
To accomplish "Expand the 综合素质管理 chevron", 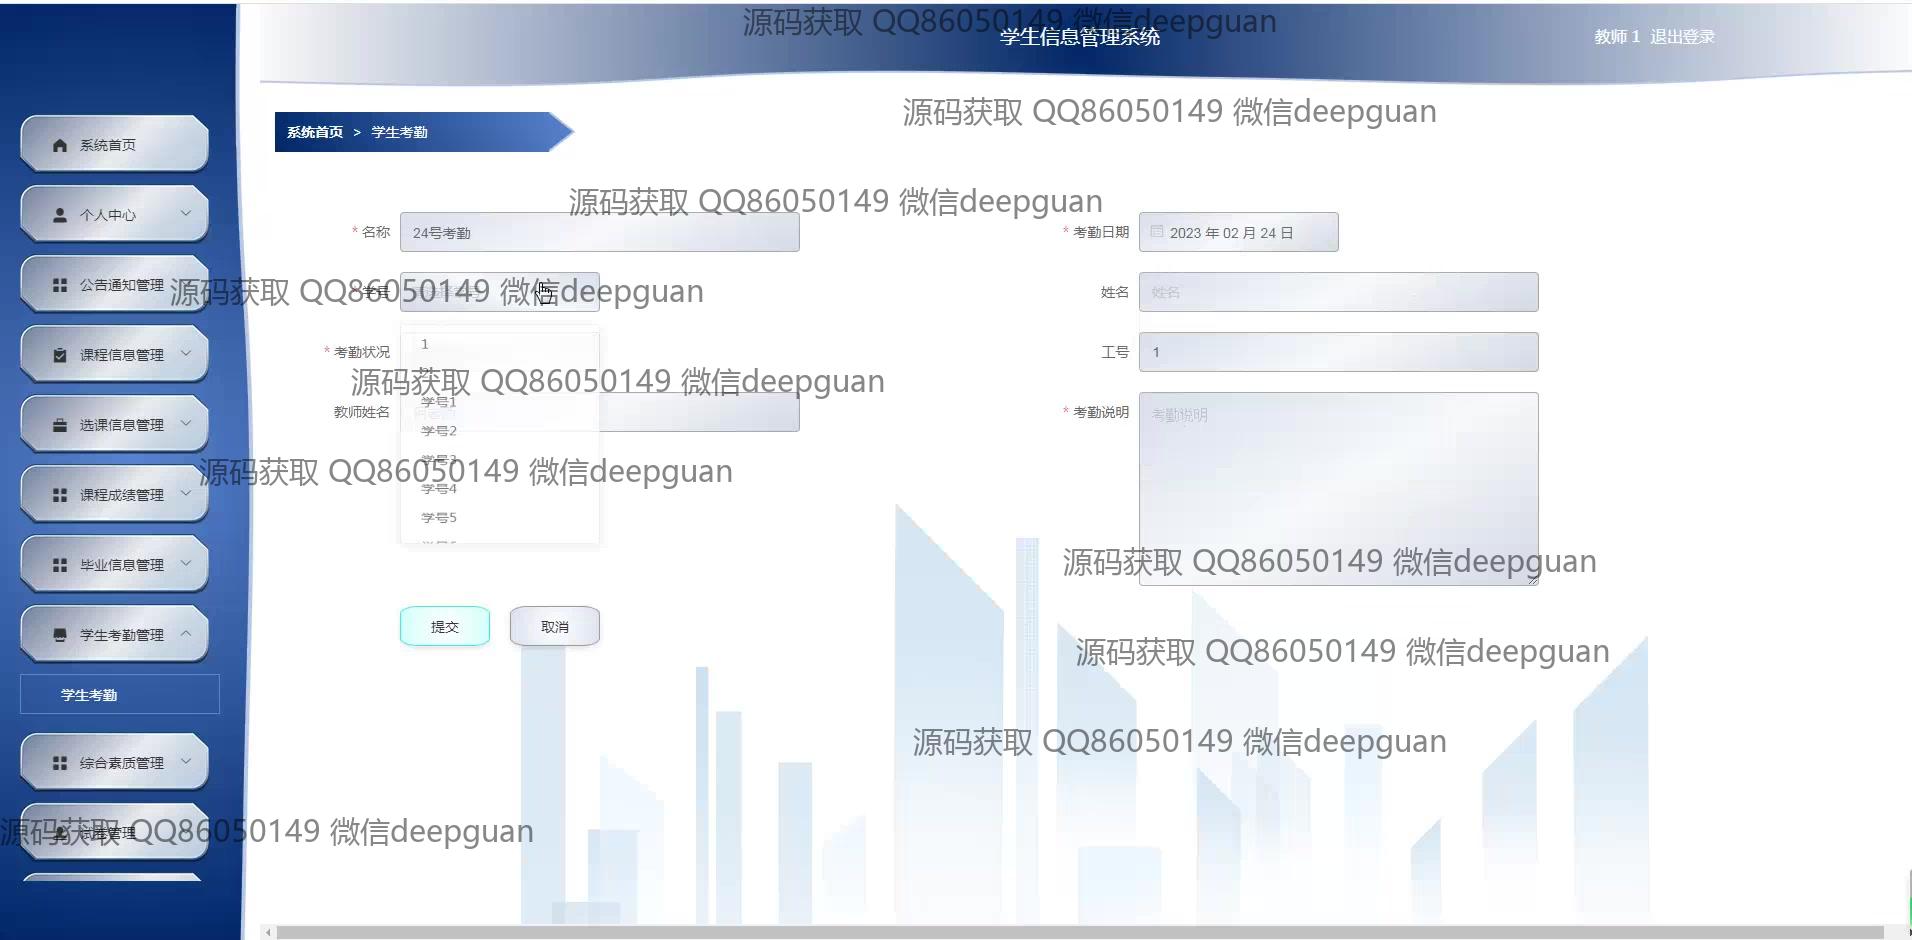I will (186, 761).
